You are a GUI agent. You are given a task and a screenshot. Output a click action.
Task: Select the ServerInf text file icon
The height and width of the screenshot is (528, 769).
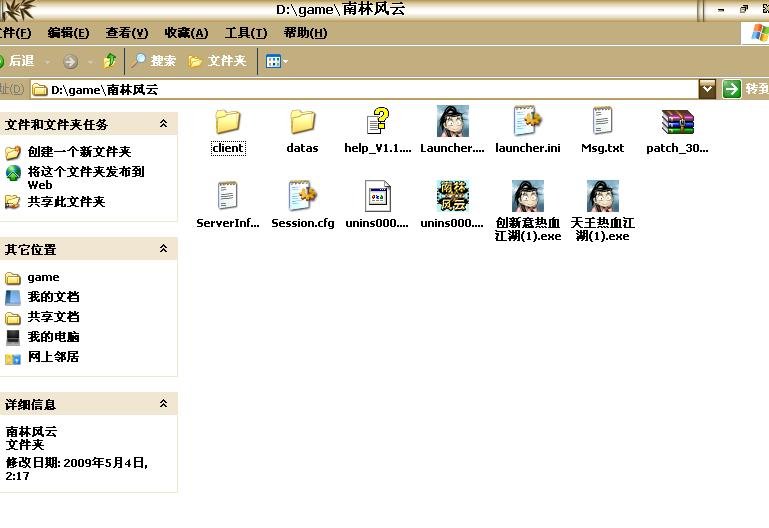point(227,196)
